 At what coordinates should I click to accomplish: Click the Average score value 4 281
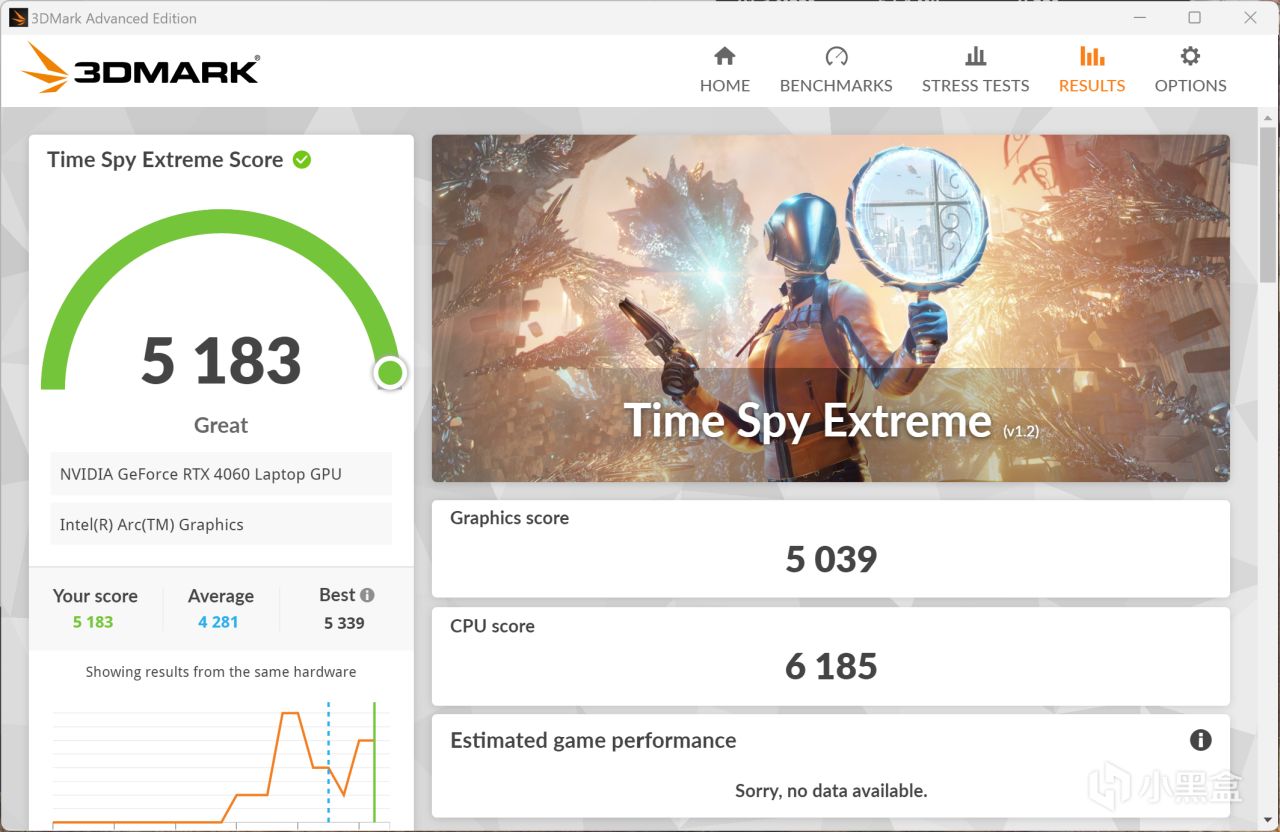point(218,622)
